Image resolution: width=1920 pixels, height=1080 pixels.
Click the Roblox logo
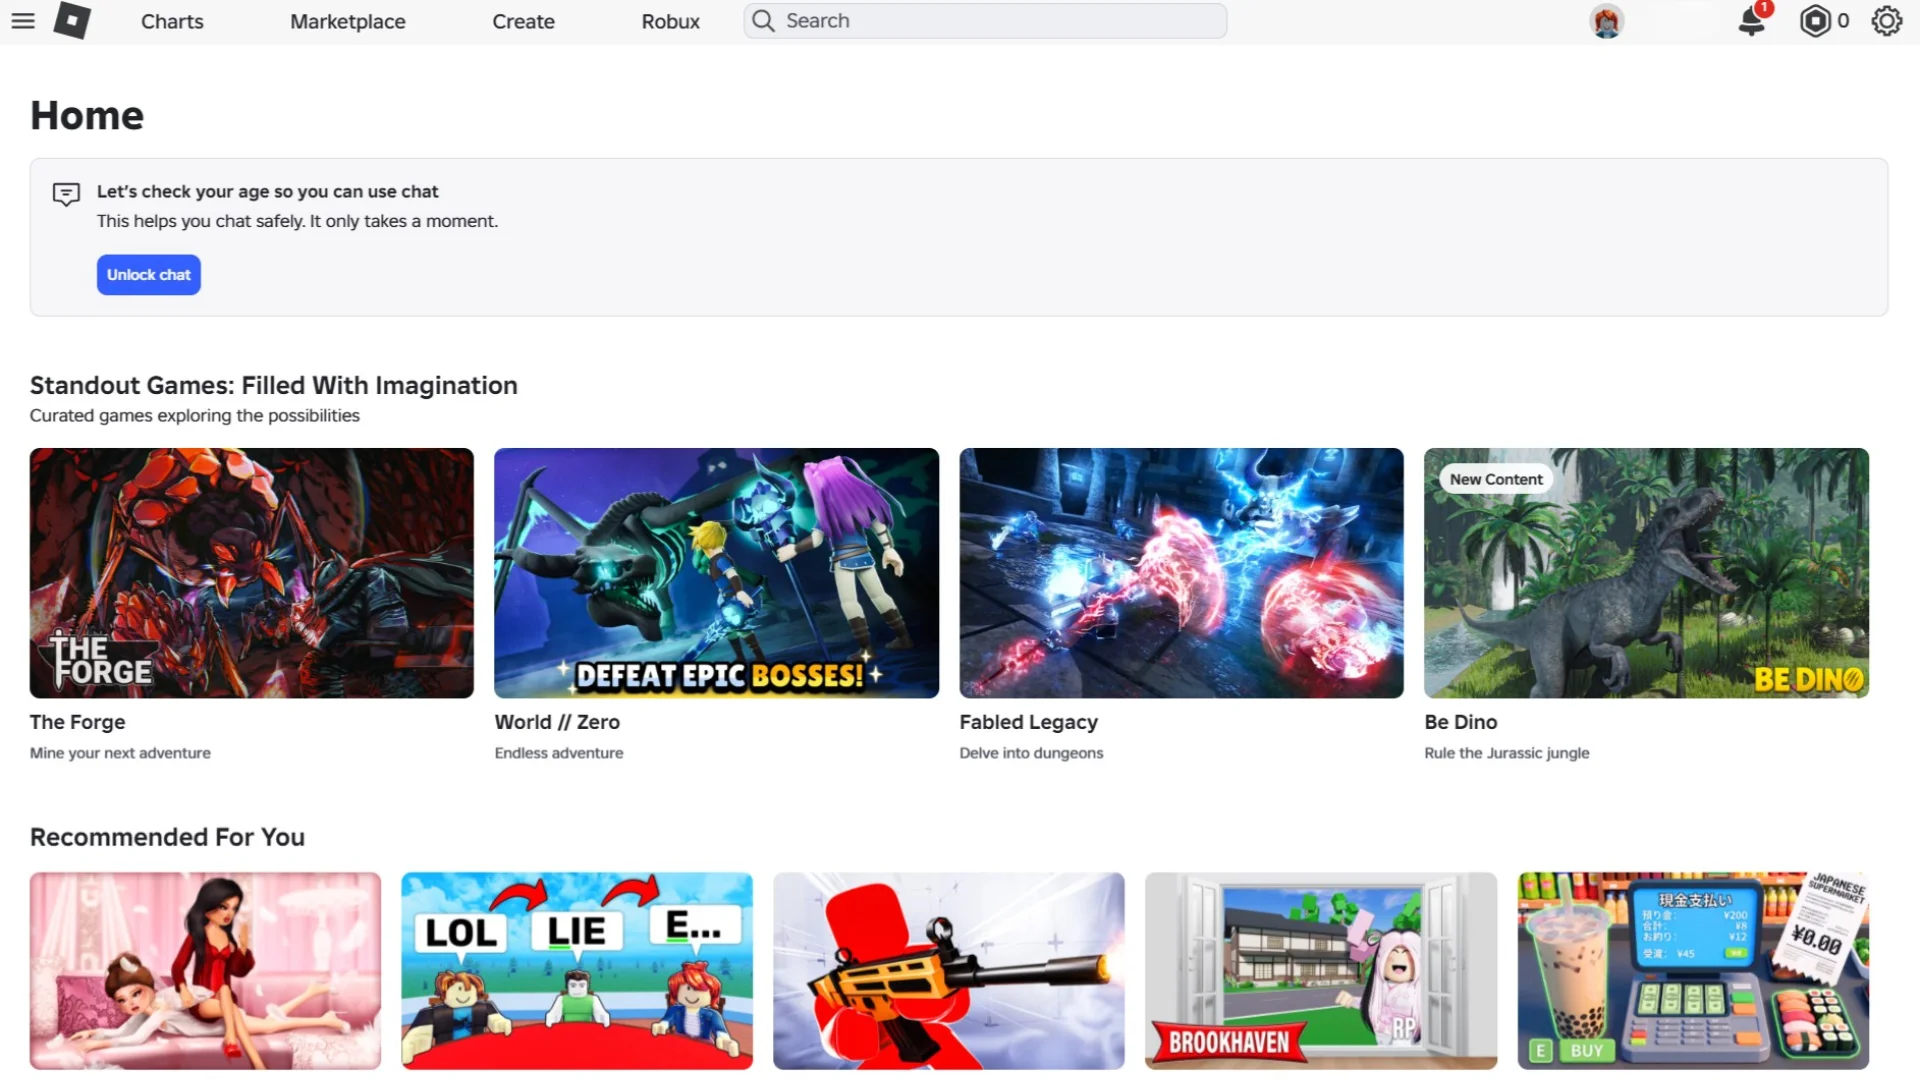point(72,20)
